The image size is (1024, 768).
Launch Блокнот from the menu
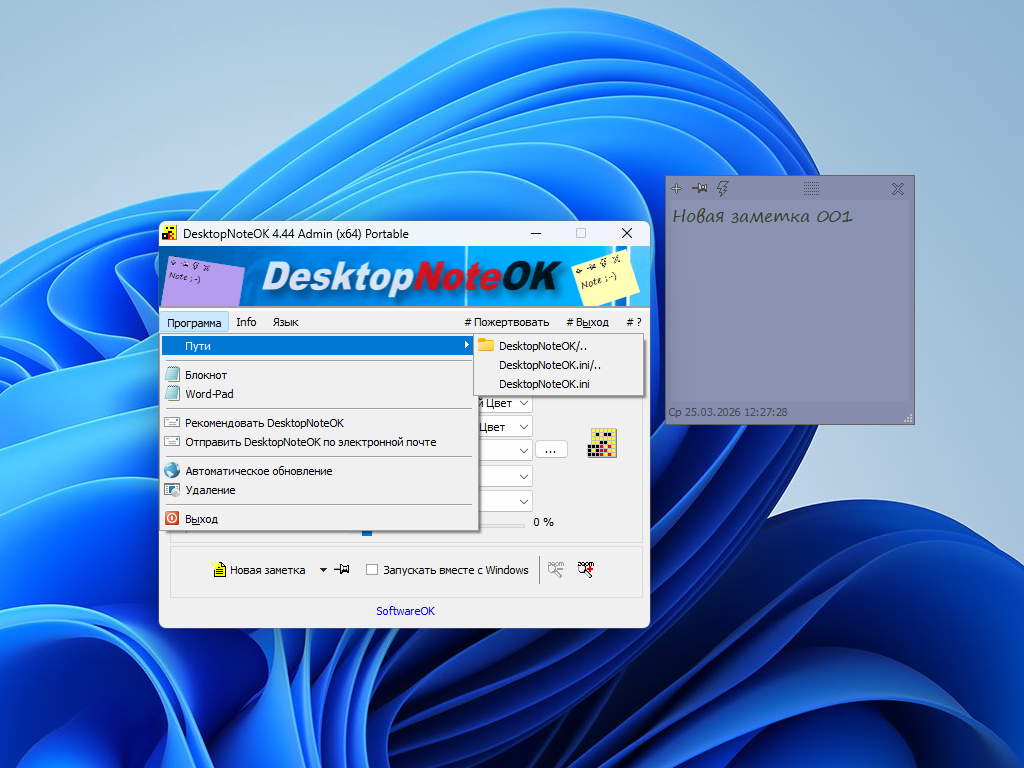317,375
